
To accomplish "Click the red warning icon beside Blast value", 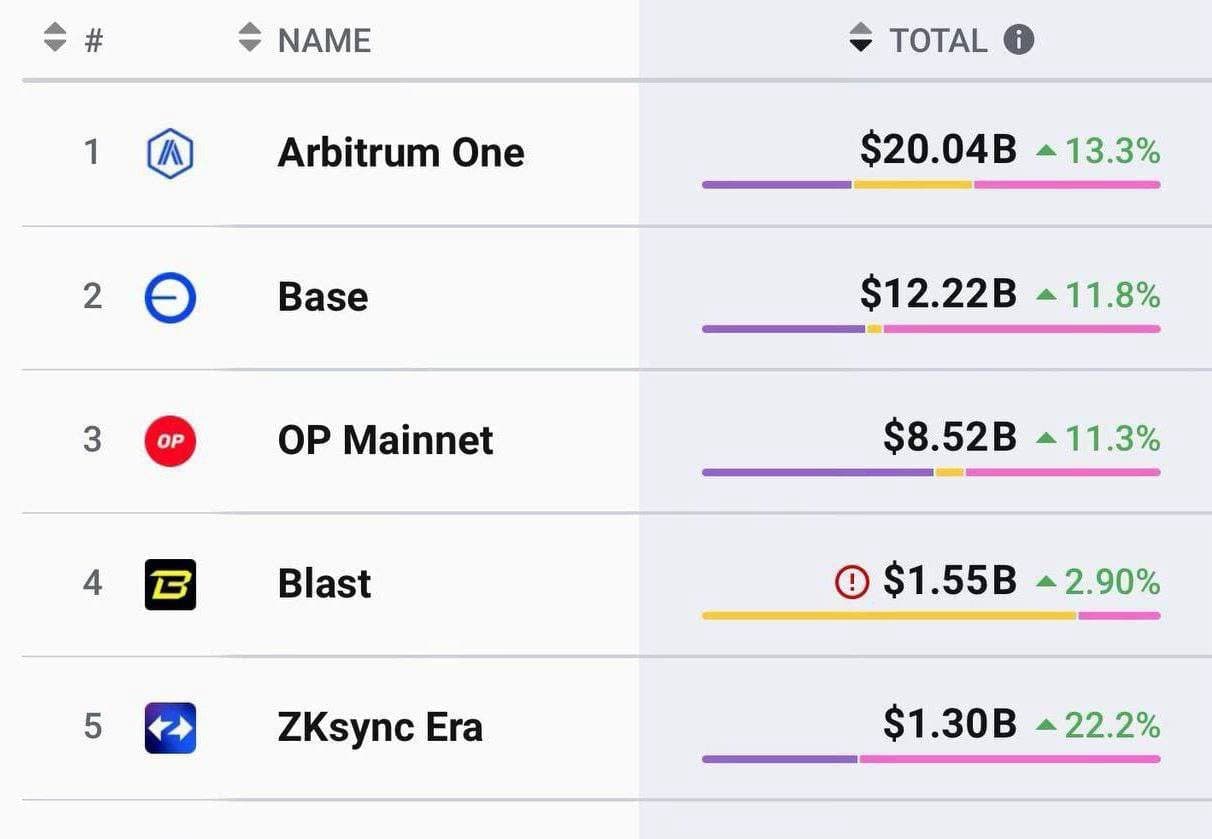I will [851, 582].
